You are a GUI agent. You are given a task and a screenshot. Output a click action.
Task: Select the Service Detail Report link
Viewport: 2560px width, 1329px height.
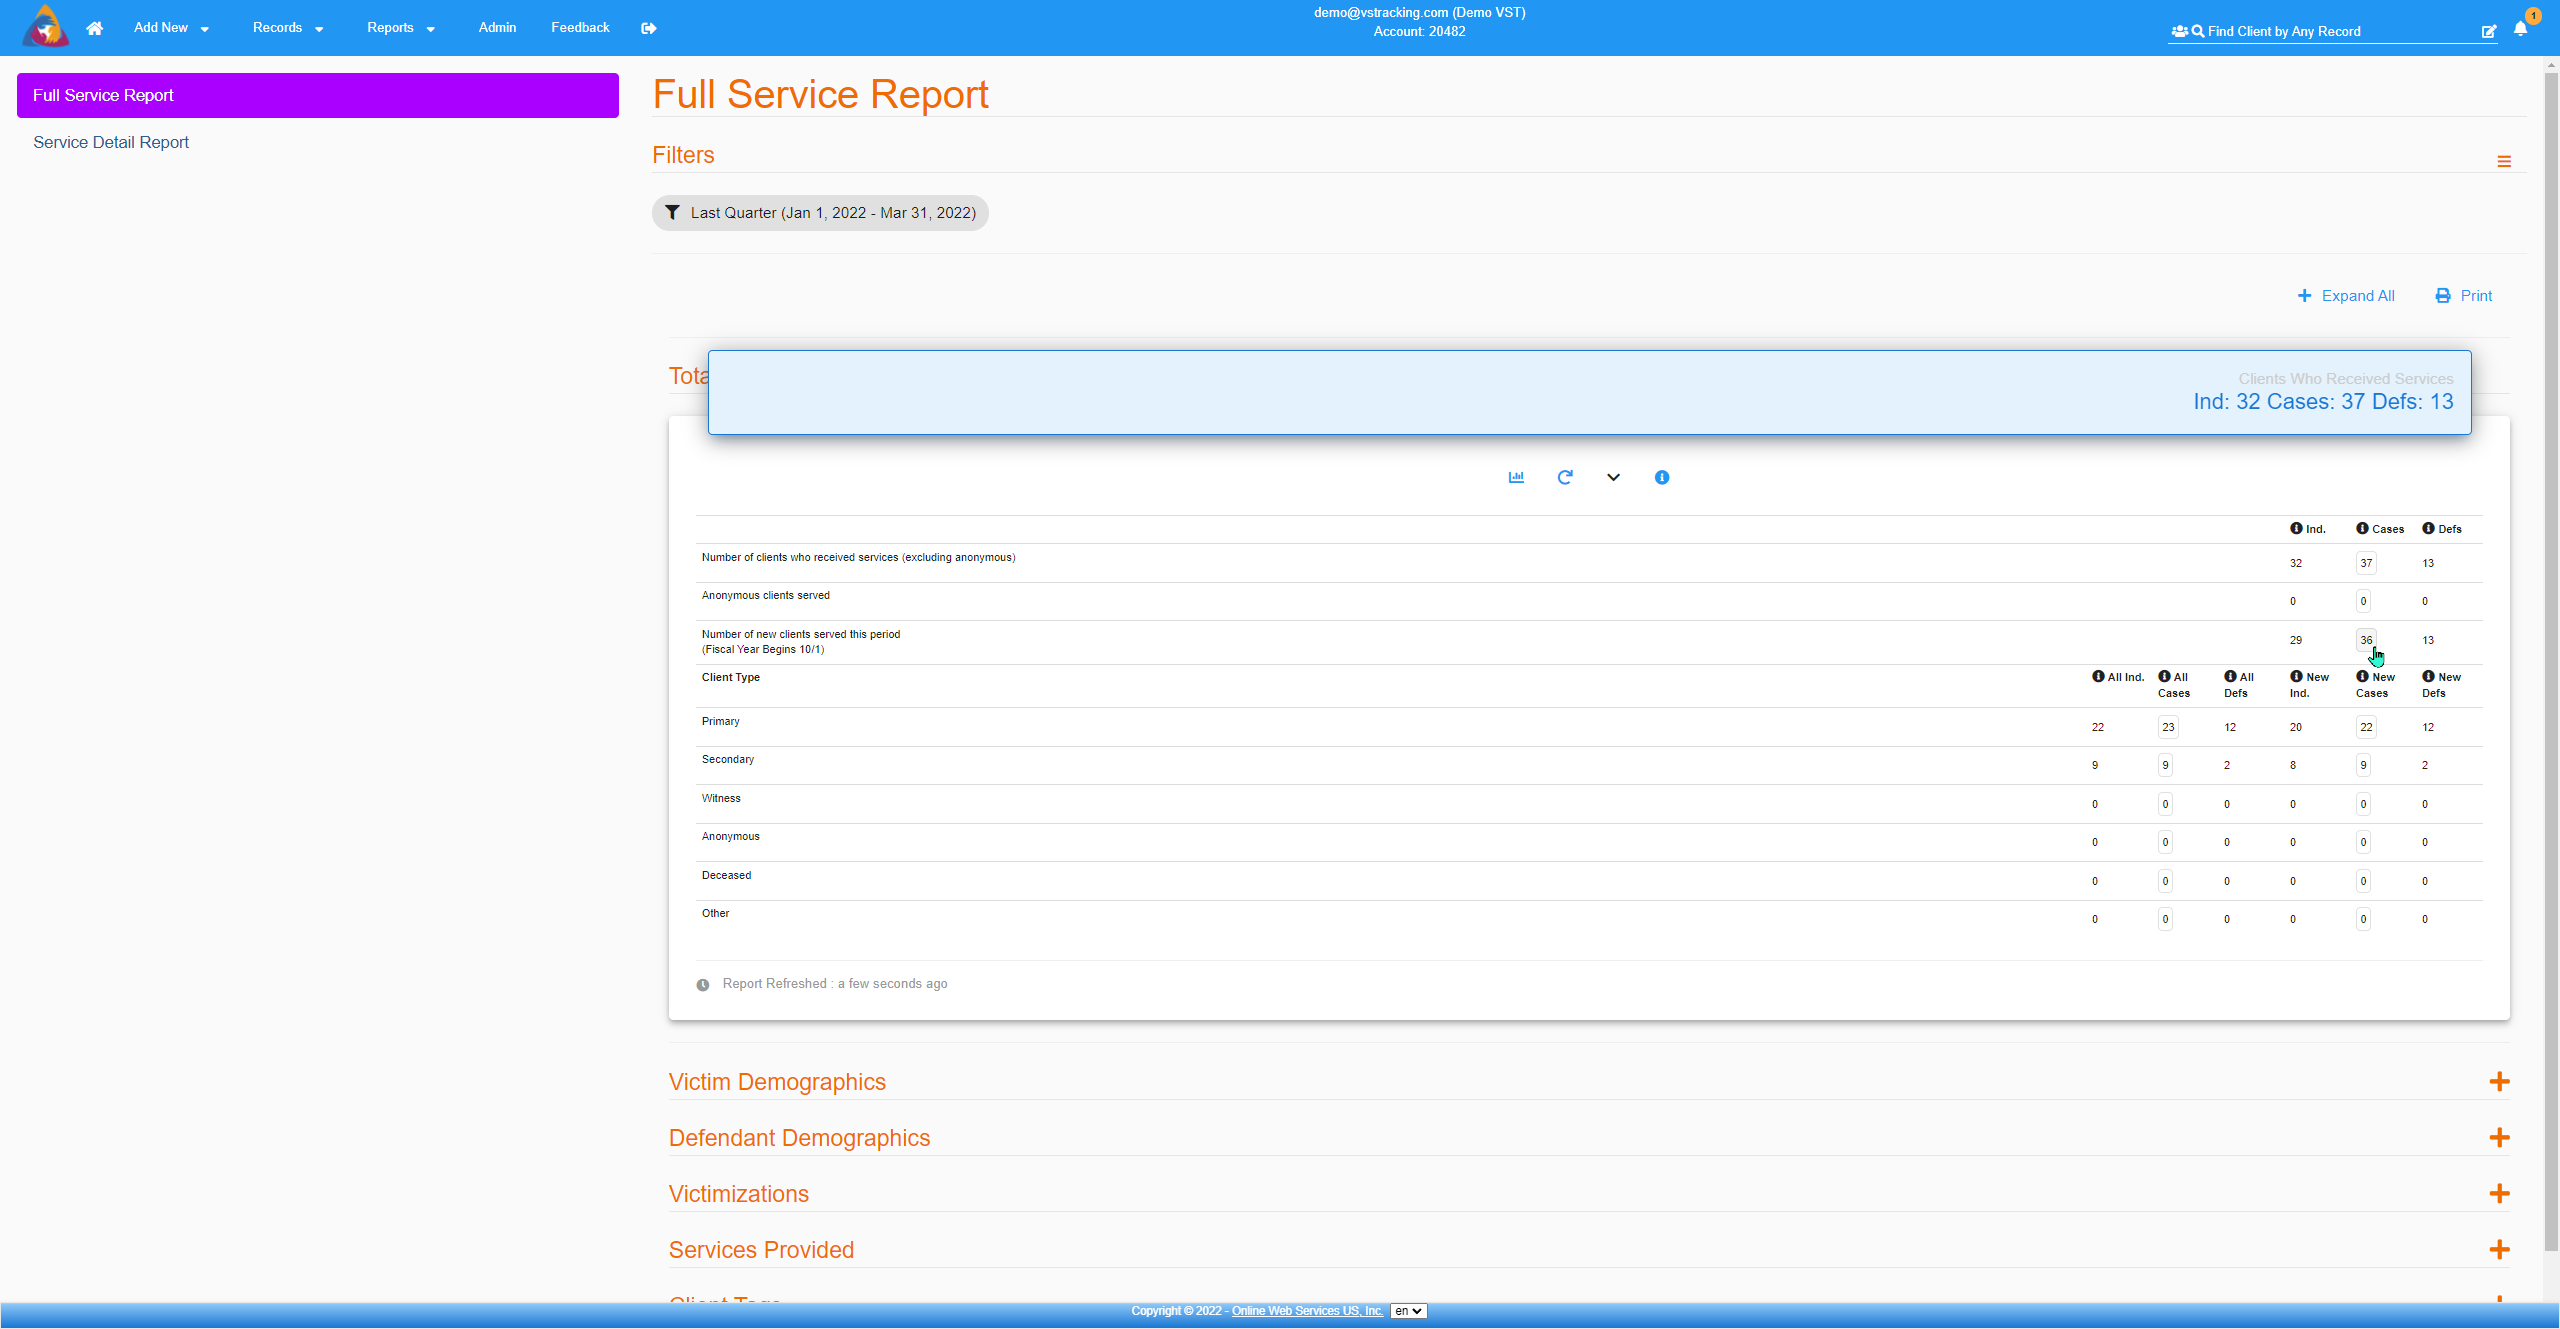[110, 142]
